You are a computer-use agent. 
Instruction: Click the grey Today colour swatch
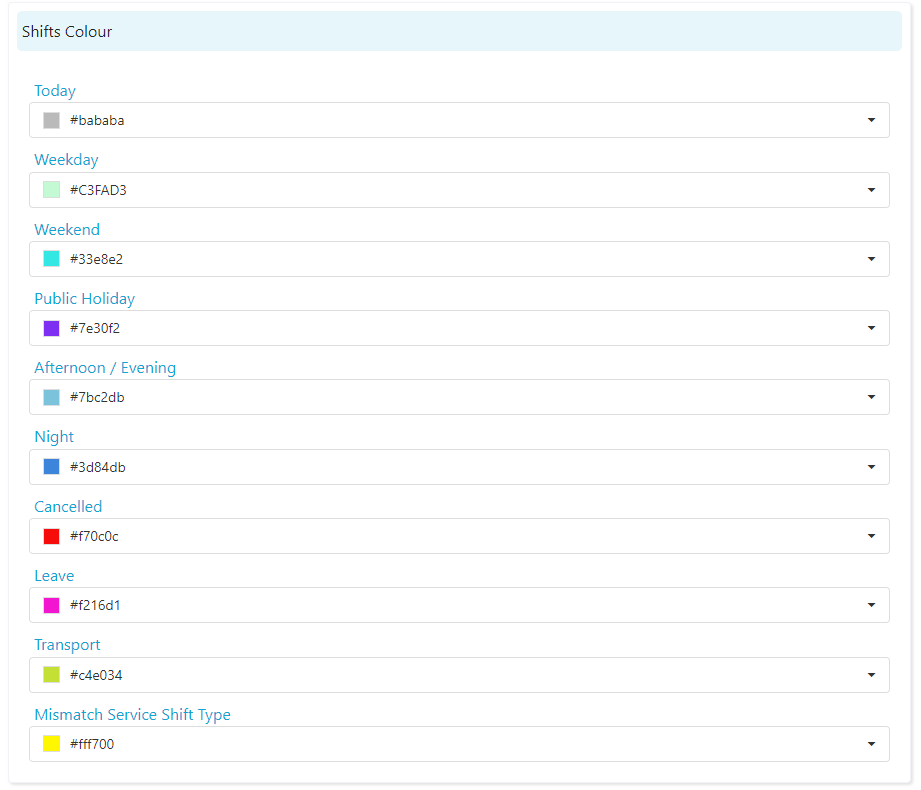[52, 120]
